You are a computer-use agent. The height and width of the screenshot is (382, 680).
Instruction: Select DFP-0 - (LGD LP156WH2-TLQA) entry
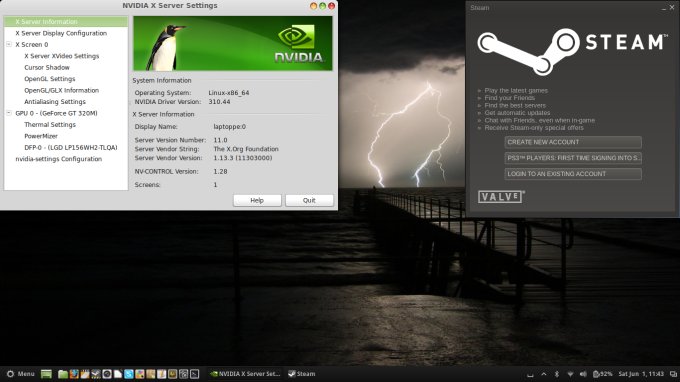tap(71, 147)
